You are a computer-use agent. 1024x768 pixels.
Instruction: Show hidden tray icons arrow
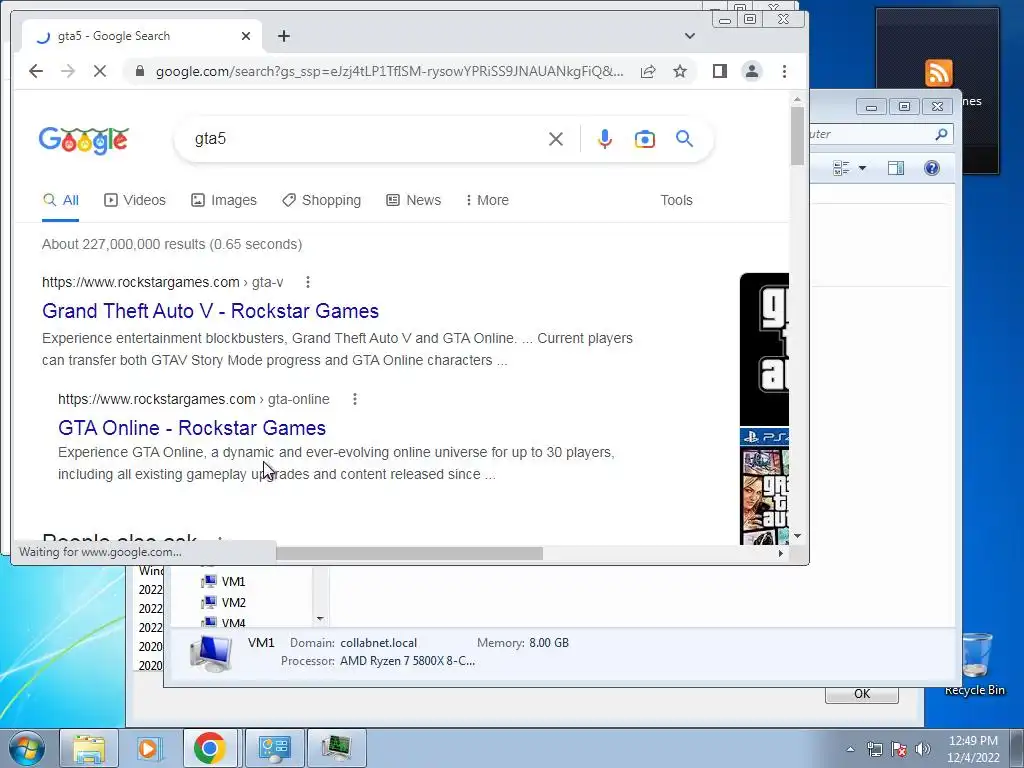point(850,749)
